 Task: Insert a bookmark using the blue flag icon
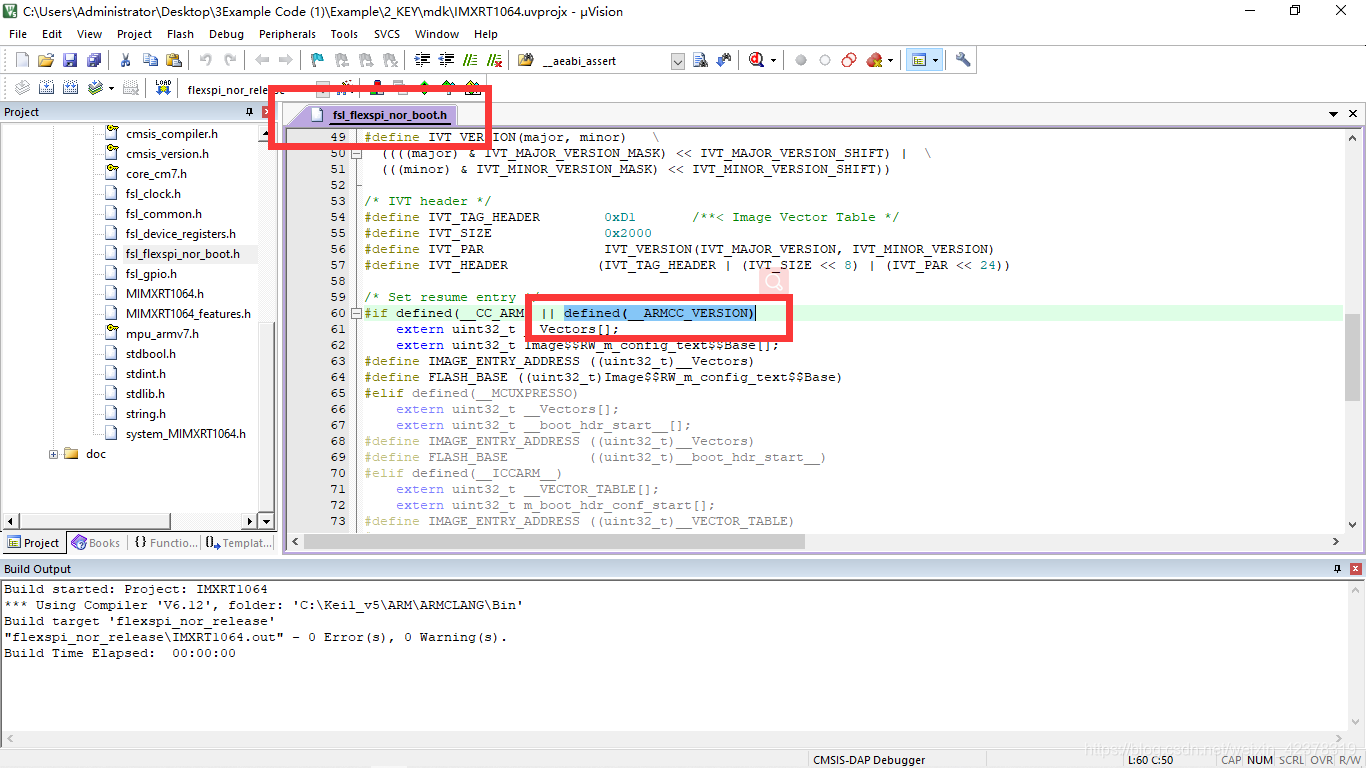tap(316, 60)
